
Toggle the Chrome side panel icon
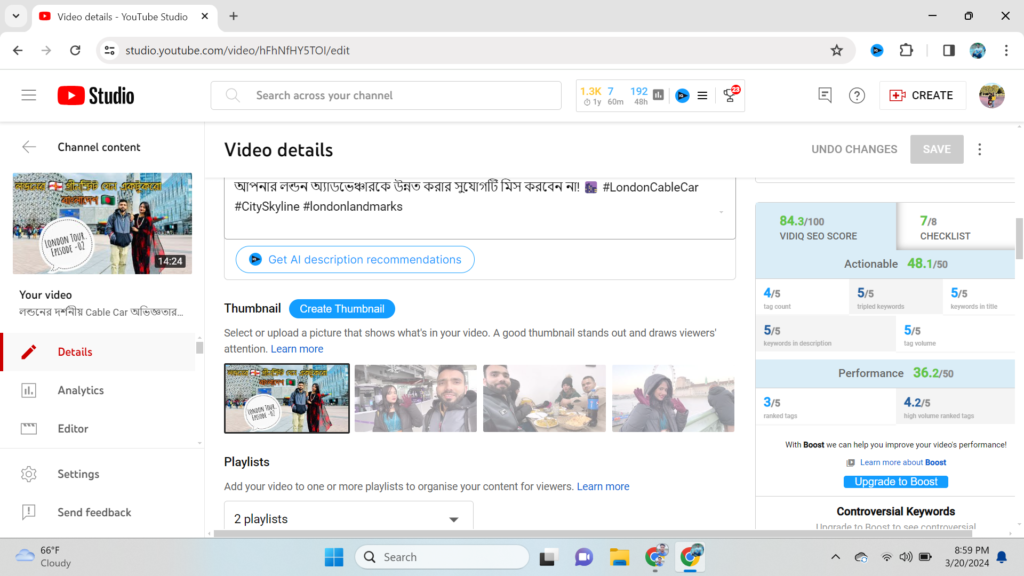(948, 50)
